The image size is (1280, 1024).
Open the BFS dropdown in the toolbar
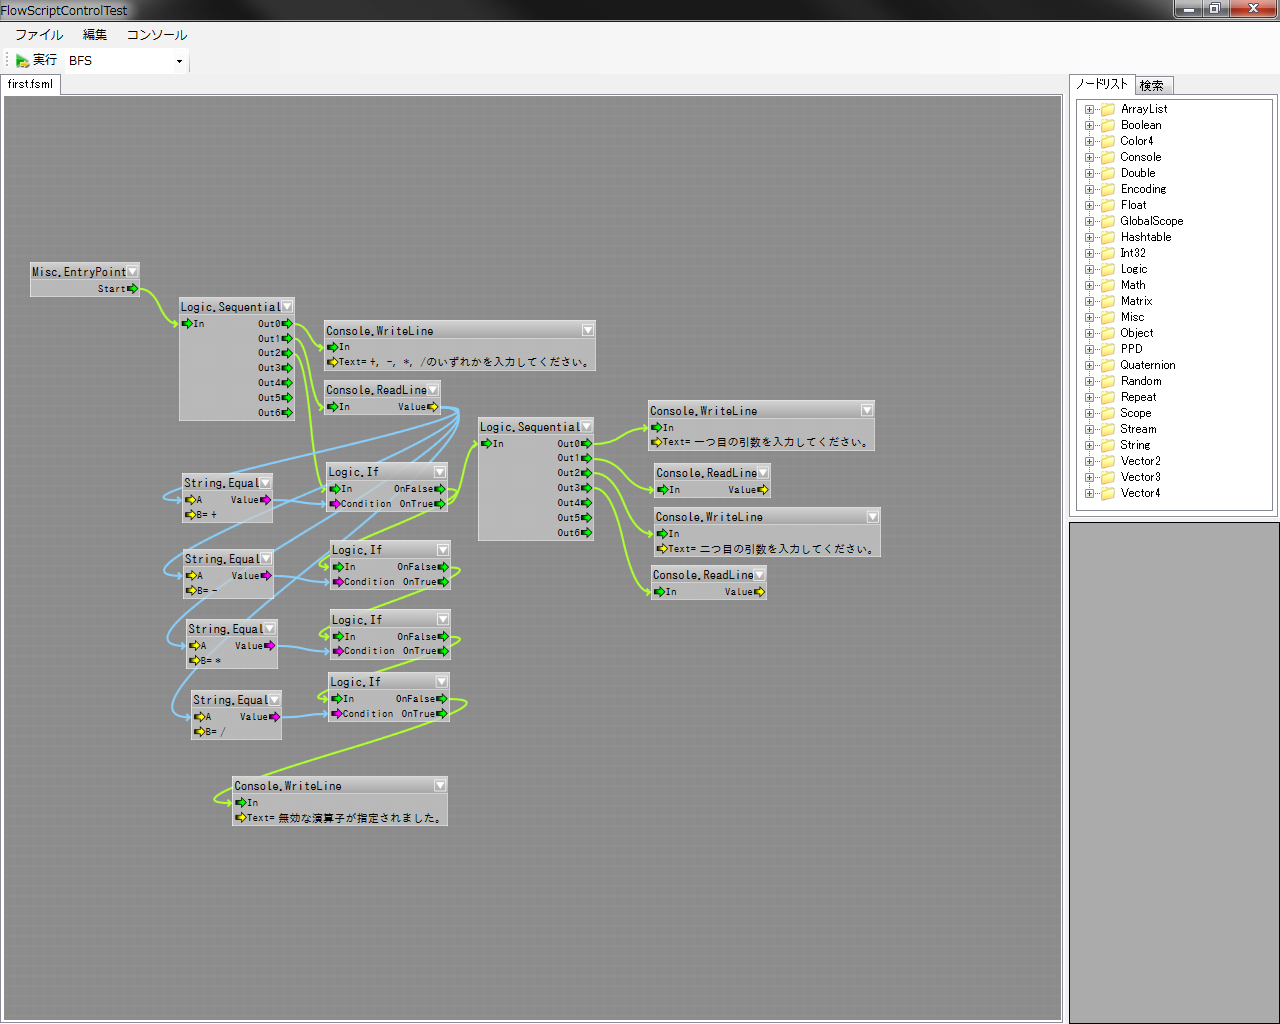tap(179, 61)
